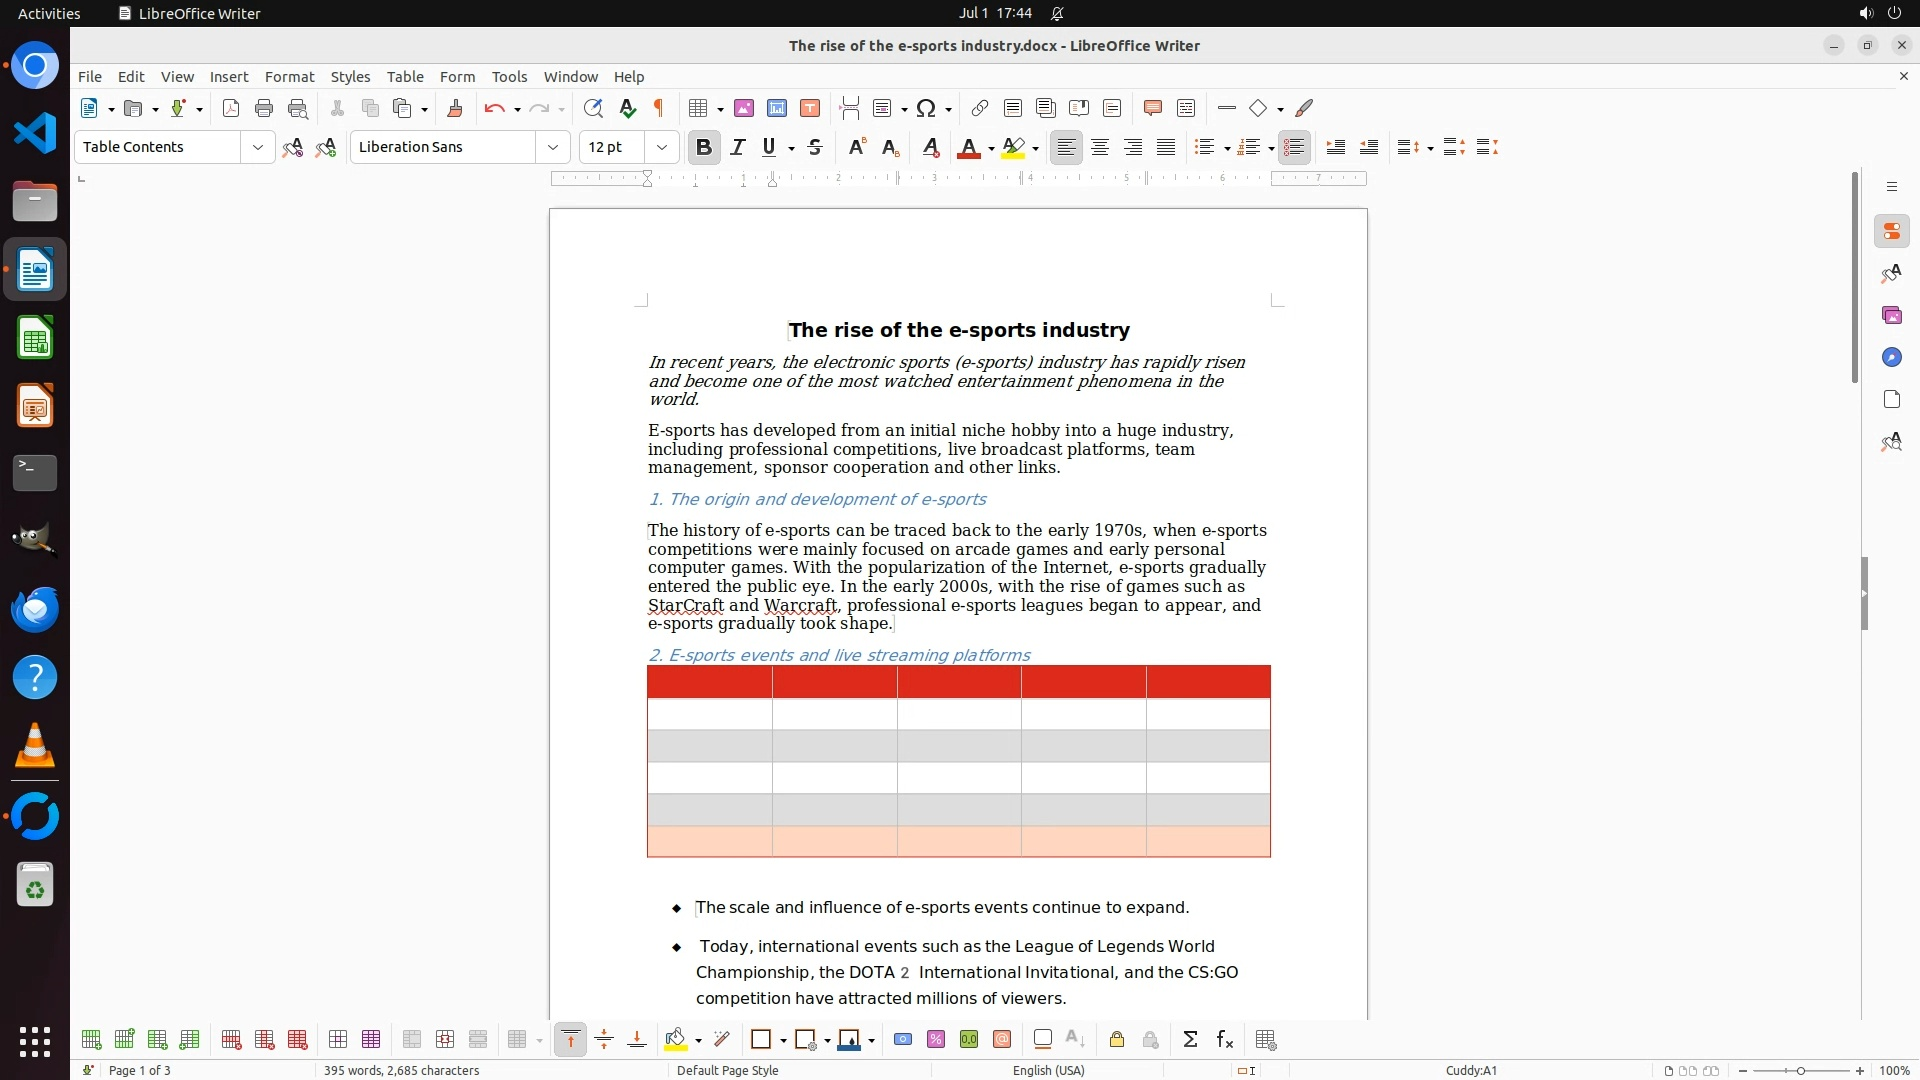Open the Navigator sidebar compass icon
1920x1080 pixels.
tap(1891, 358)
